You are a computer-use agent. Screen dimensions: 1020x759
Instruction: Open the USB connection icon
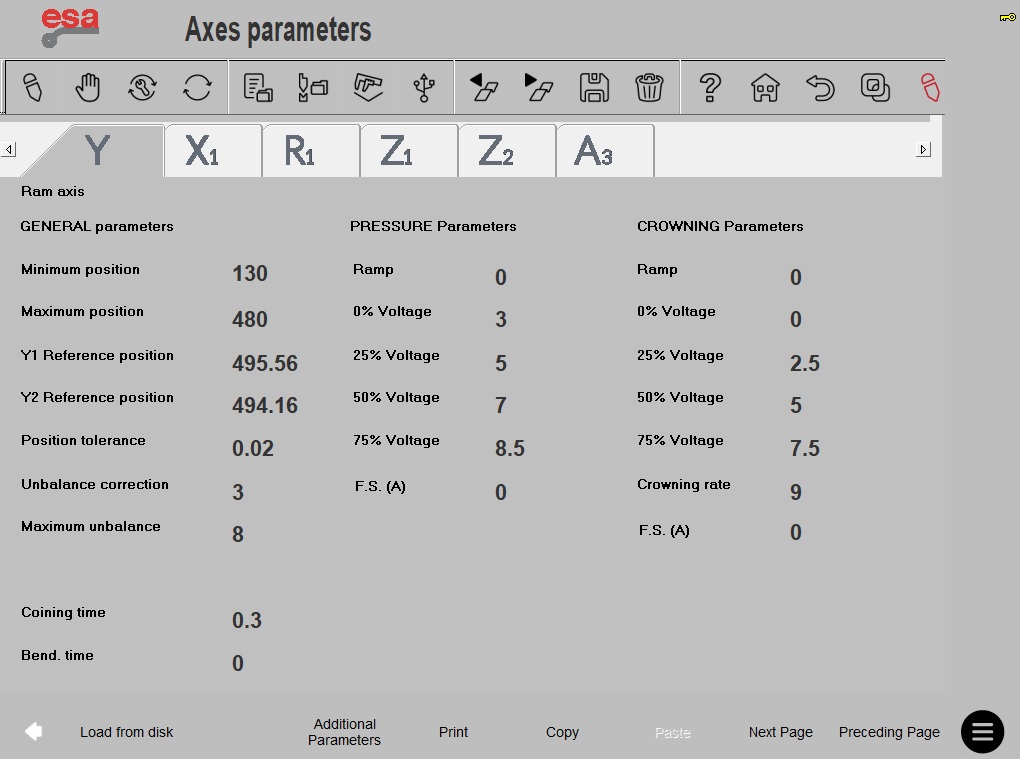(x=424, y=87)
